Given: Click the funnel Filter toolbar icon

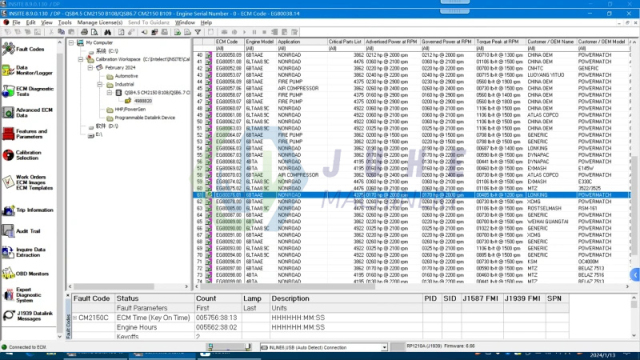Looking at the screenshot, I should [198, 32].
